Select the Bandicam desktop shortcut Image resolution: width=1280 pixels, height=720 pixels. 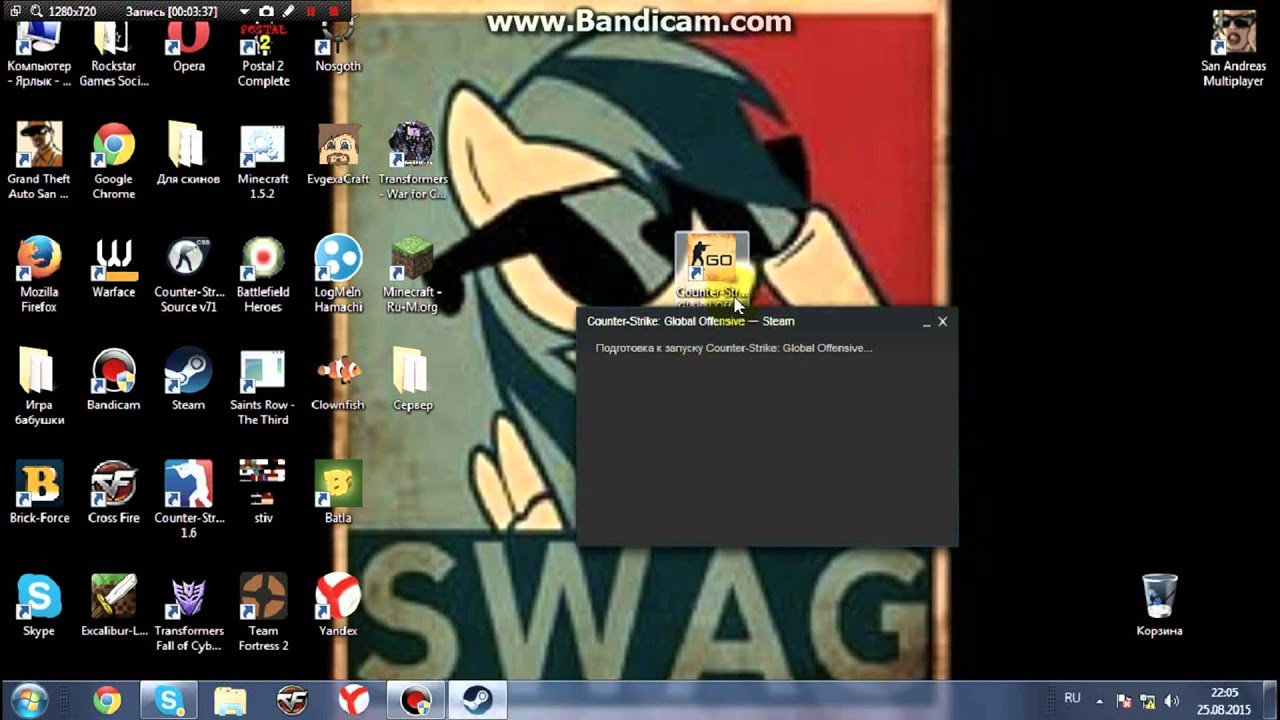click(x=114, y=380)
